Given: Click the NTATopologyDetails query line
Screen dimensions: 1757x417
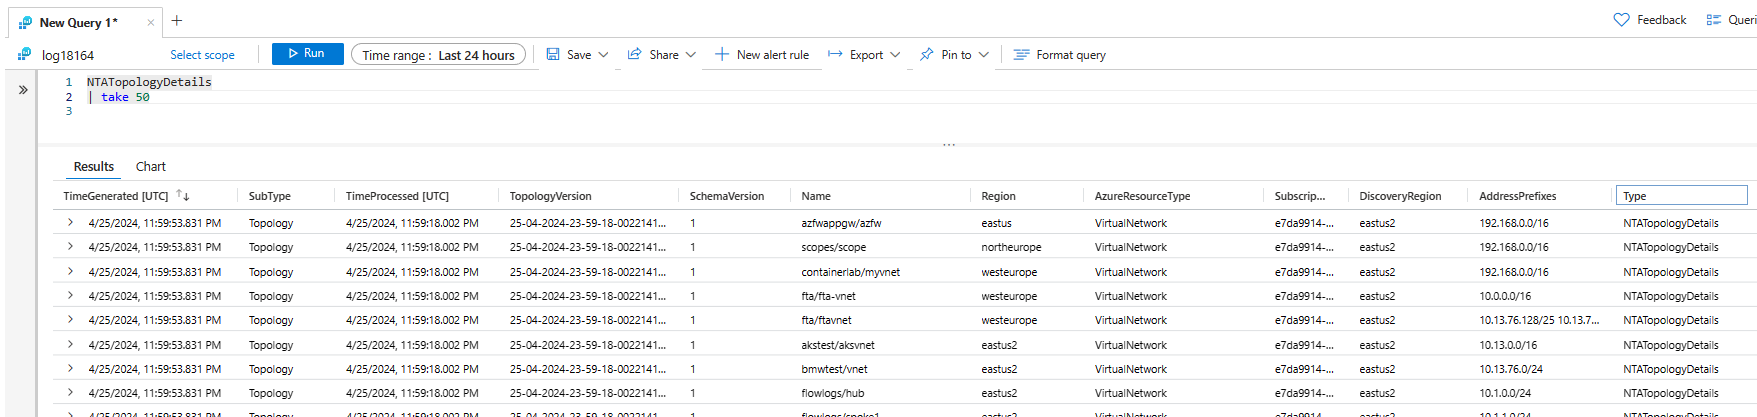Looking at the screenshot, I should 149,82.
